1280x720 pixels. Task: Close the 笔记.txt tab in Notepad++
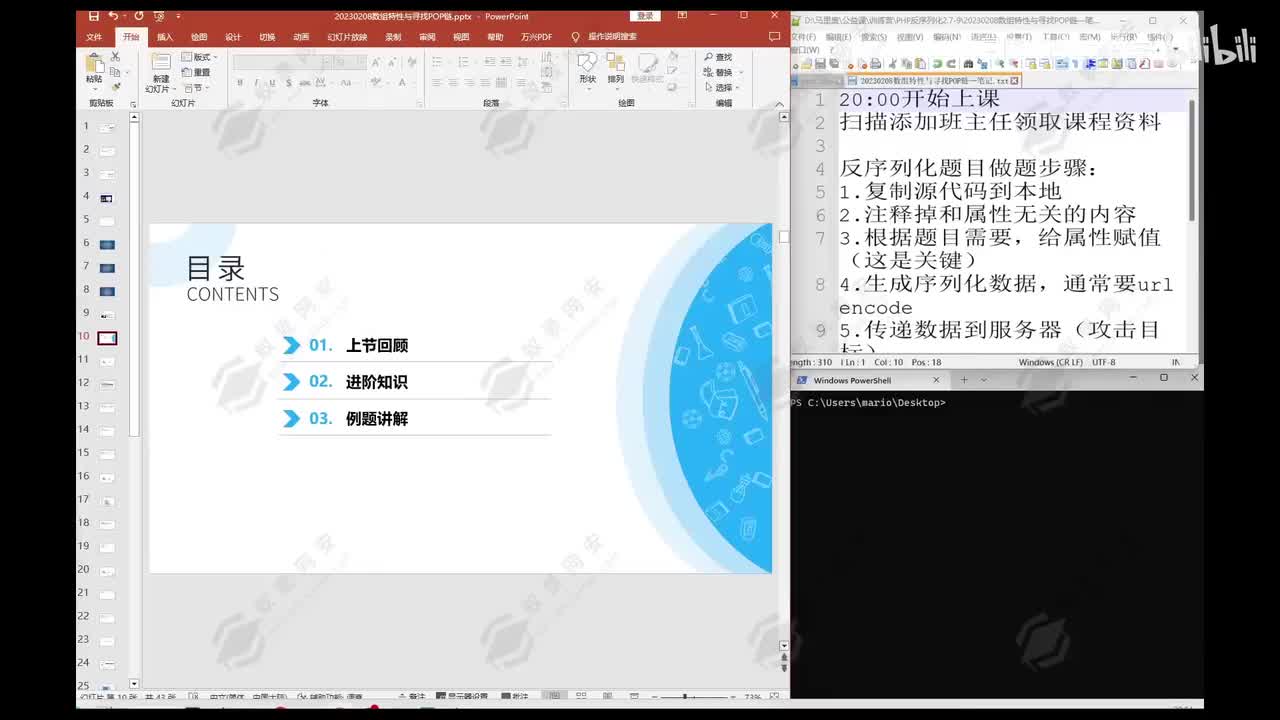coord(1014,81)
